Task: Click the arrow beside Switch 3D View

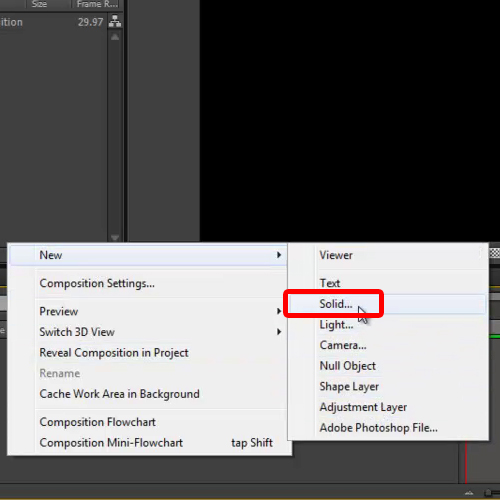Action: coord(279,332)
